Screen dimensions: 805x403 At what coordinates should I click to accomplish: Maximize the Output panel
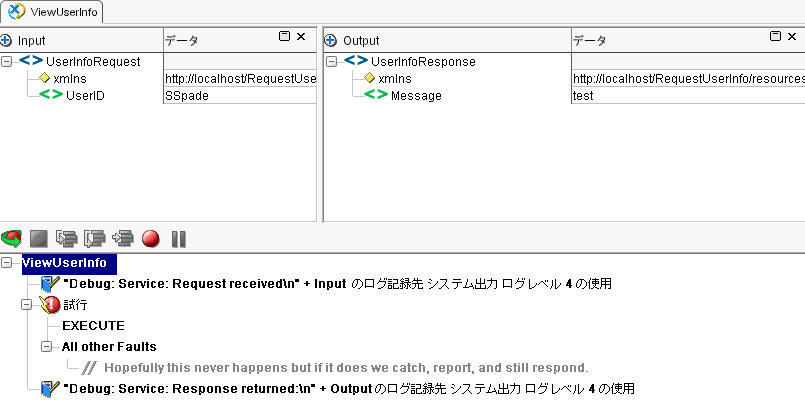(775, 36)
